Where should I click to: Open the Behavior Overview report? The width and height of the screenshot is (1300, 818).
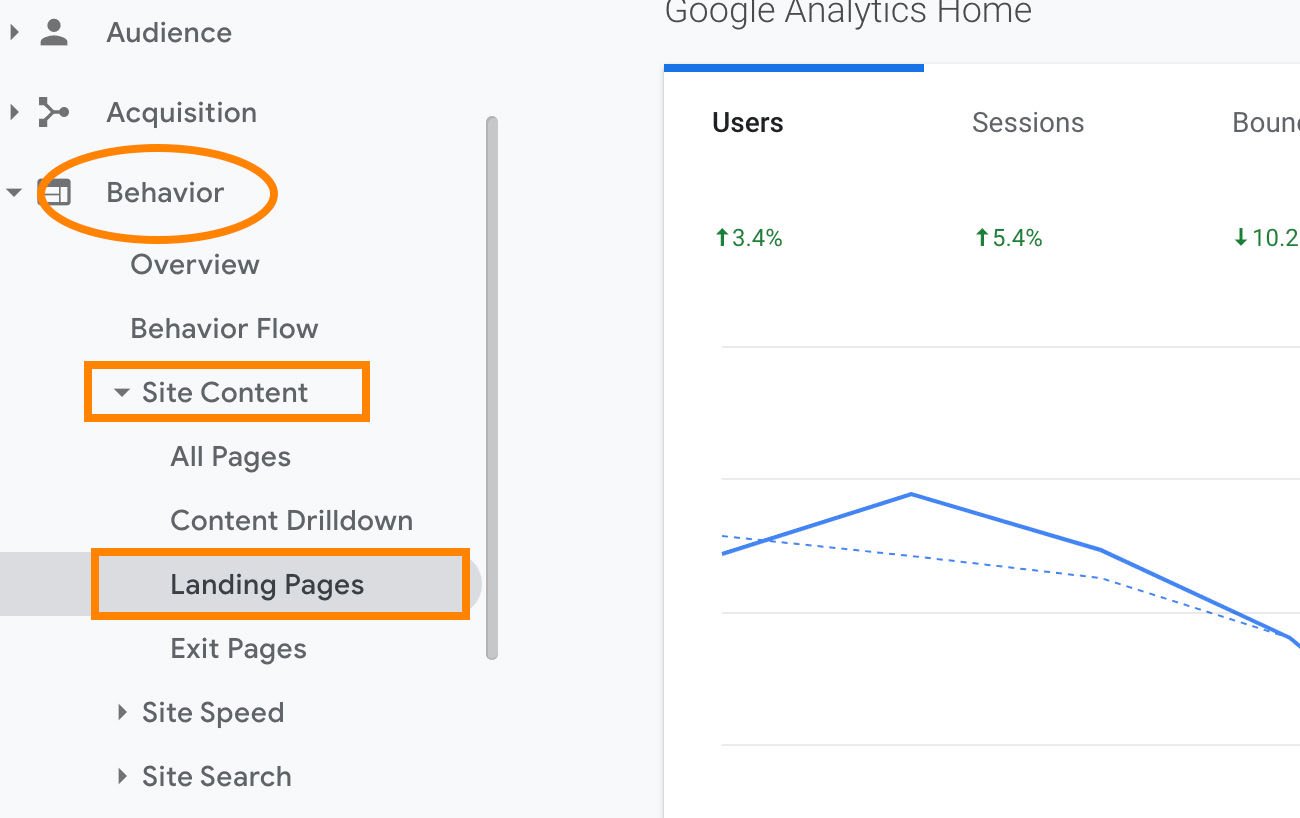(x=195, y=265)
